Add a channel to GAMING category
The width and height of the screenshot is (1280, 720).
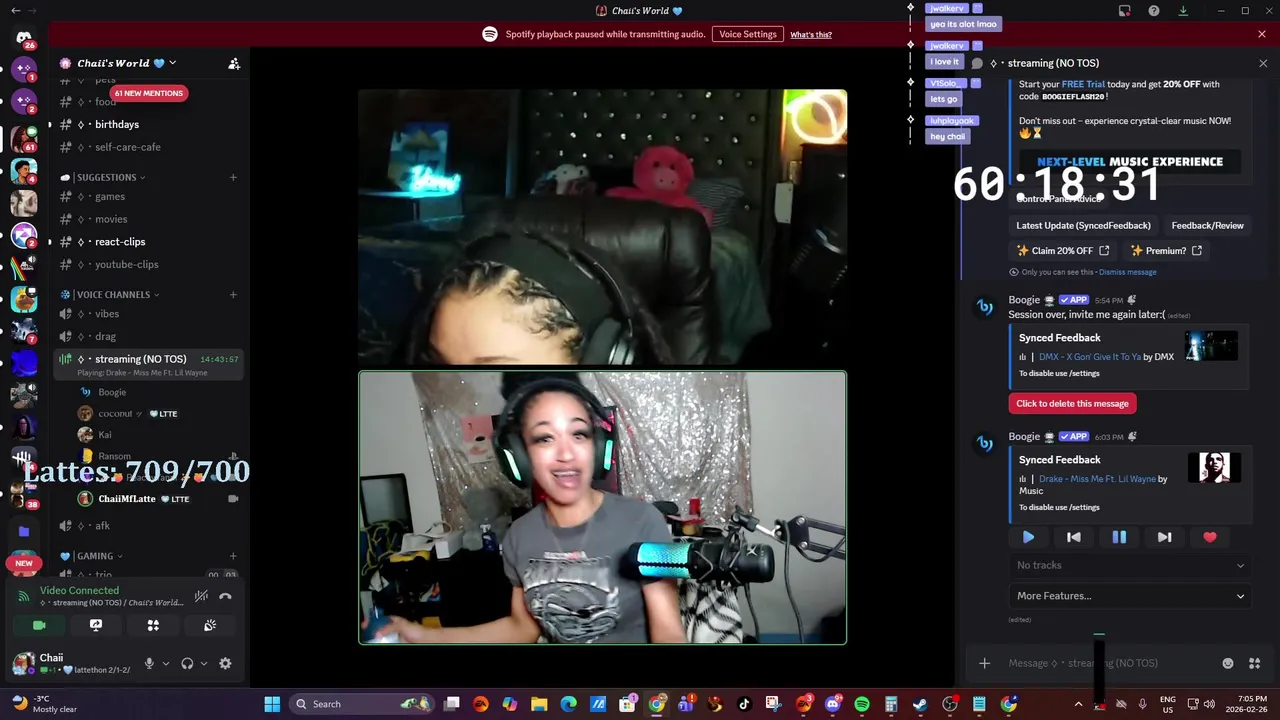(233, 556)
